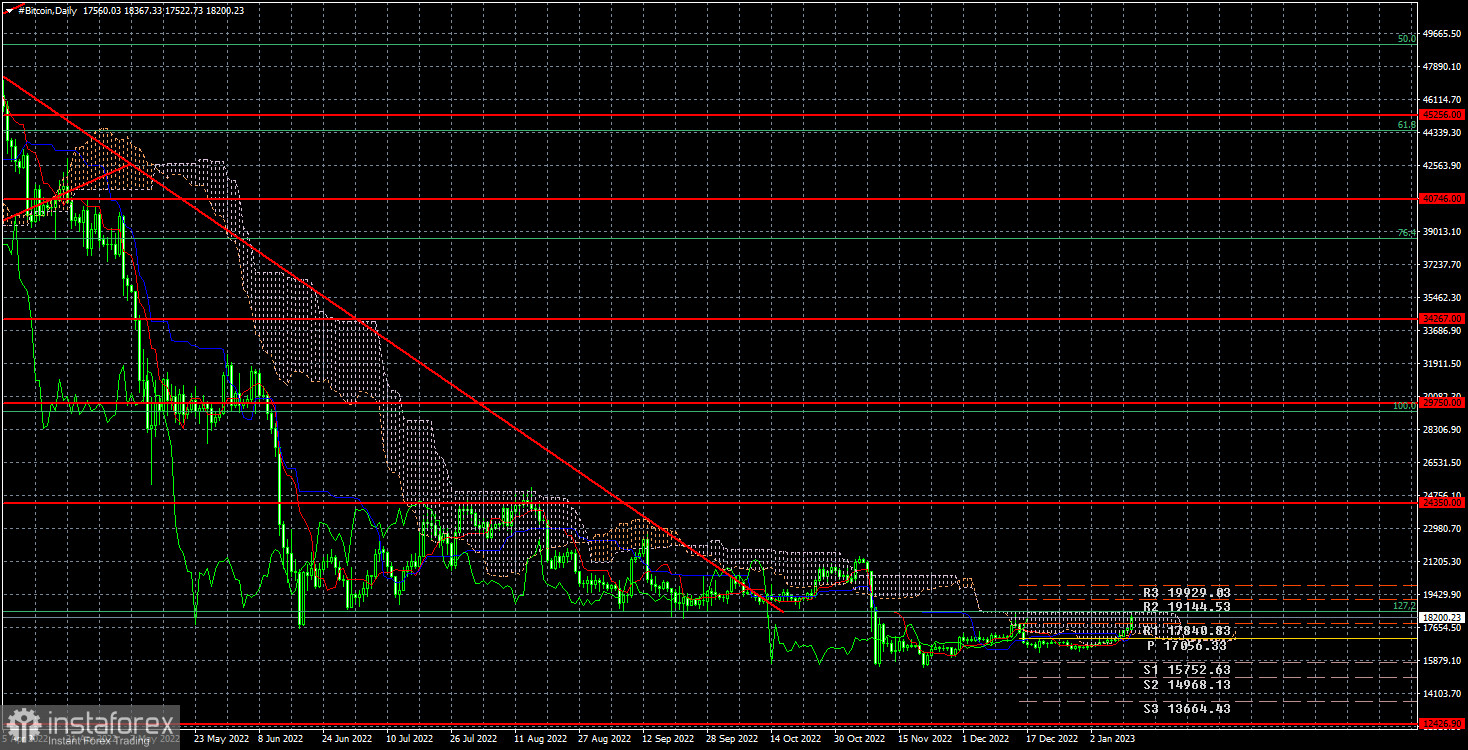Click the 10 Jul 2022 date label
The image size is (1468, 750).
(x=410, y=739)
